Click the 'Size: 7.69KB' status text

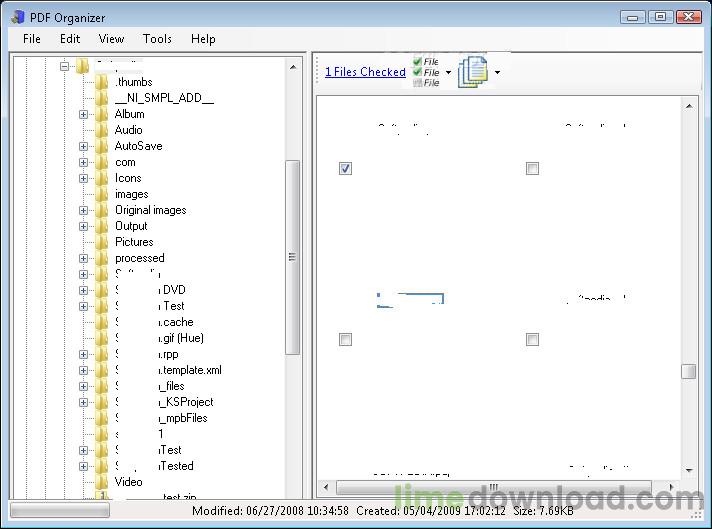[x=544, y=511]
